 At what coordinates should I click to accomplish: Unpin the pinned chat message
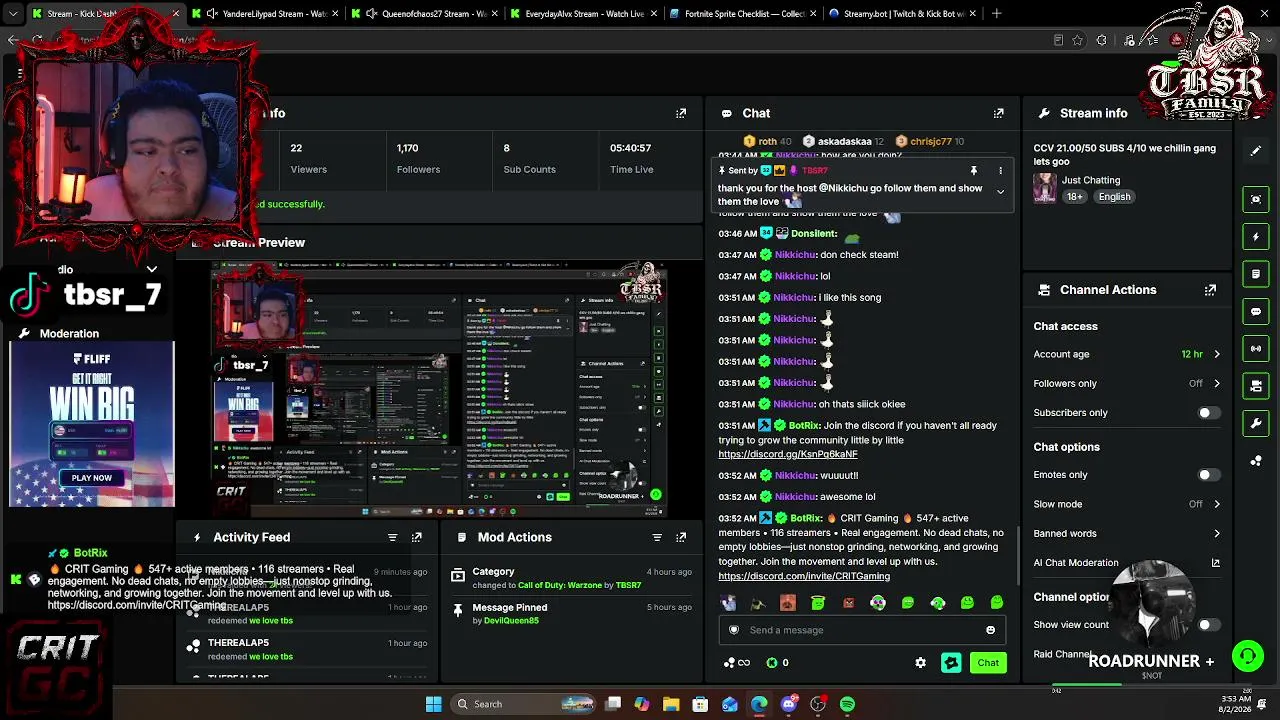[x=973, y=171]
